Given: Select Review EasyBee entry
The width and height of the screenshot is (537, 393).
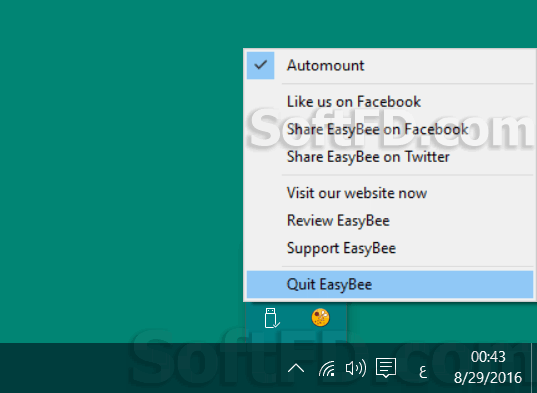Looking at the screenshot, I should coord(390,220).
